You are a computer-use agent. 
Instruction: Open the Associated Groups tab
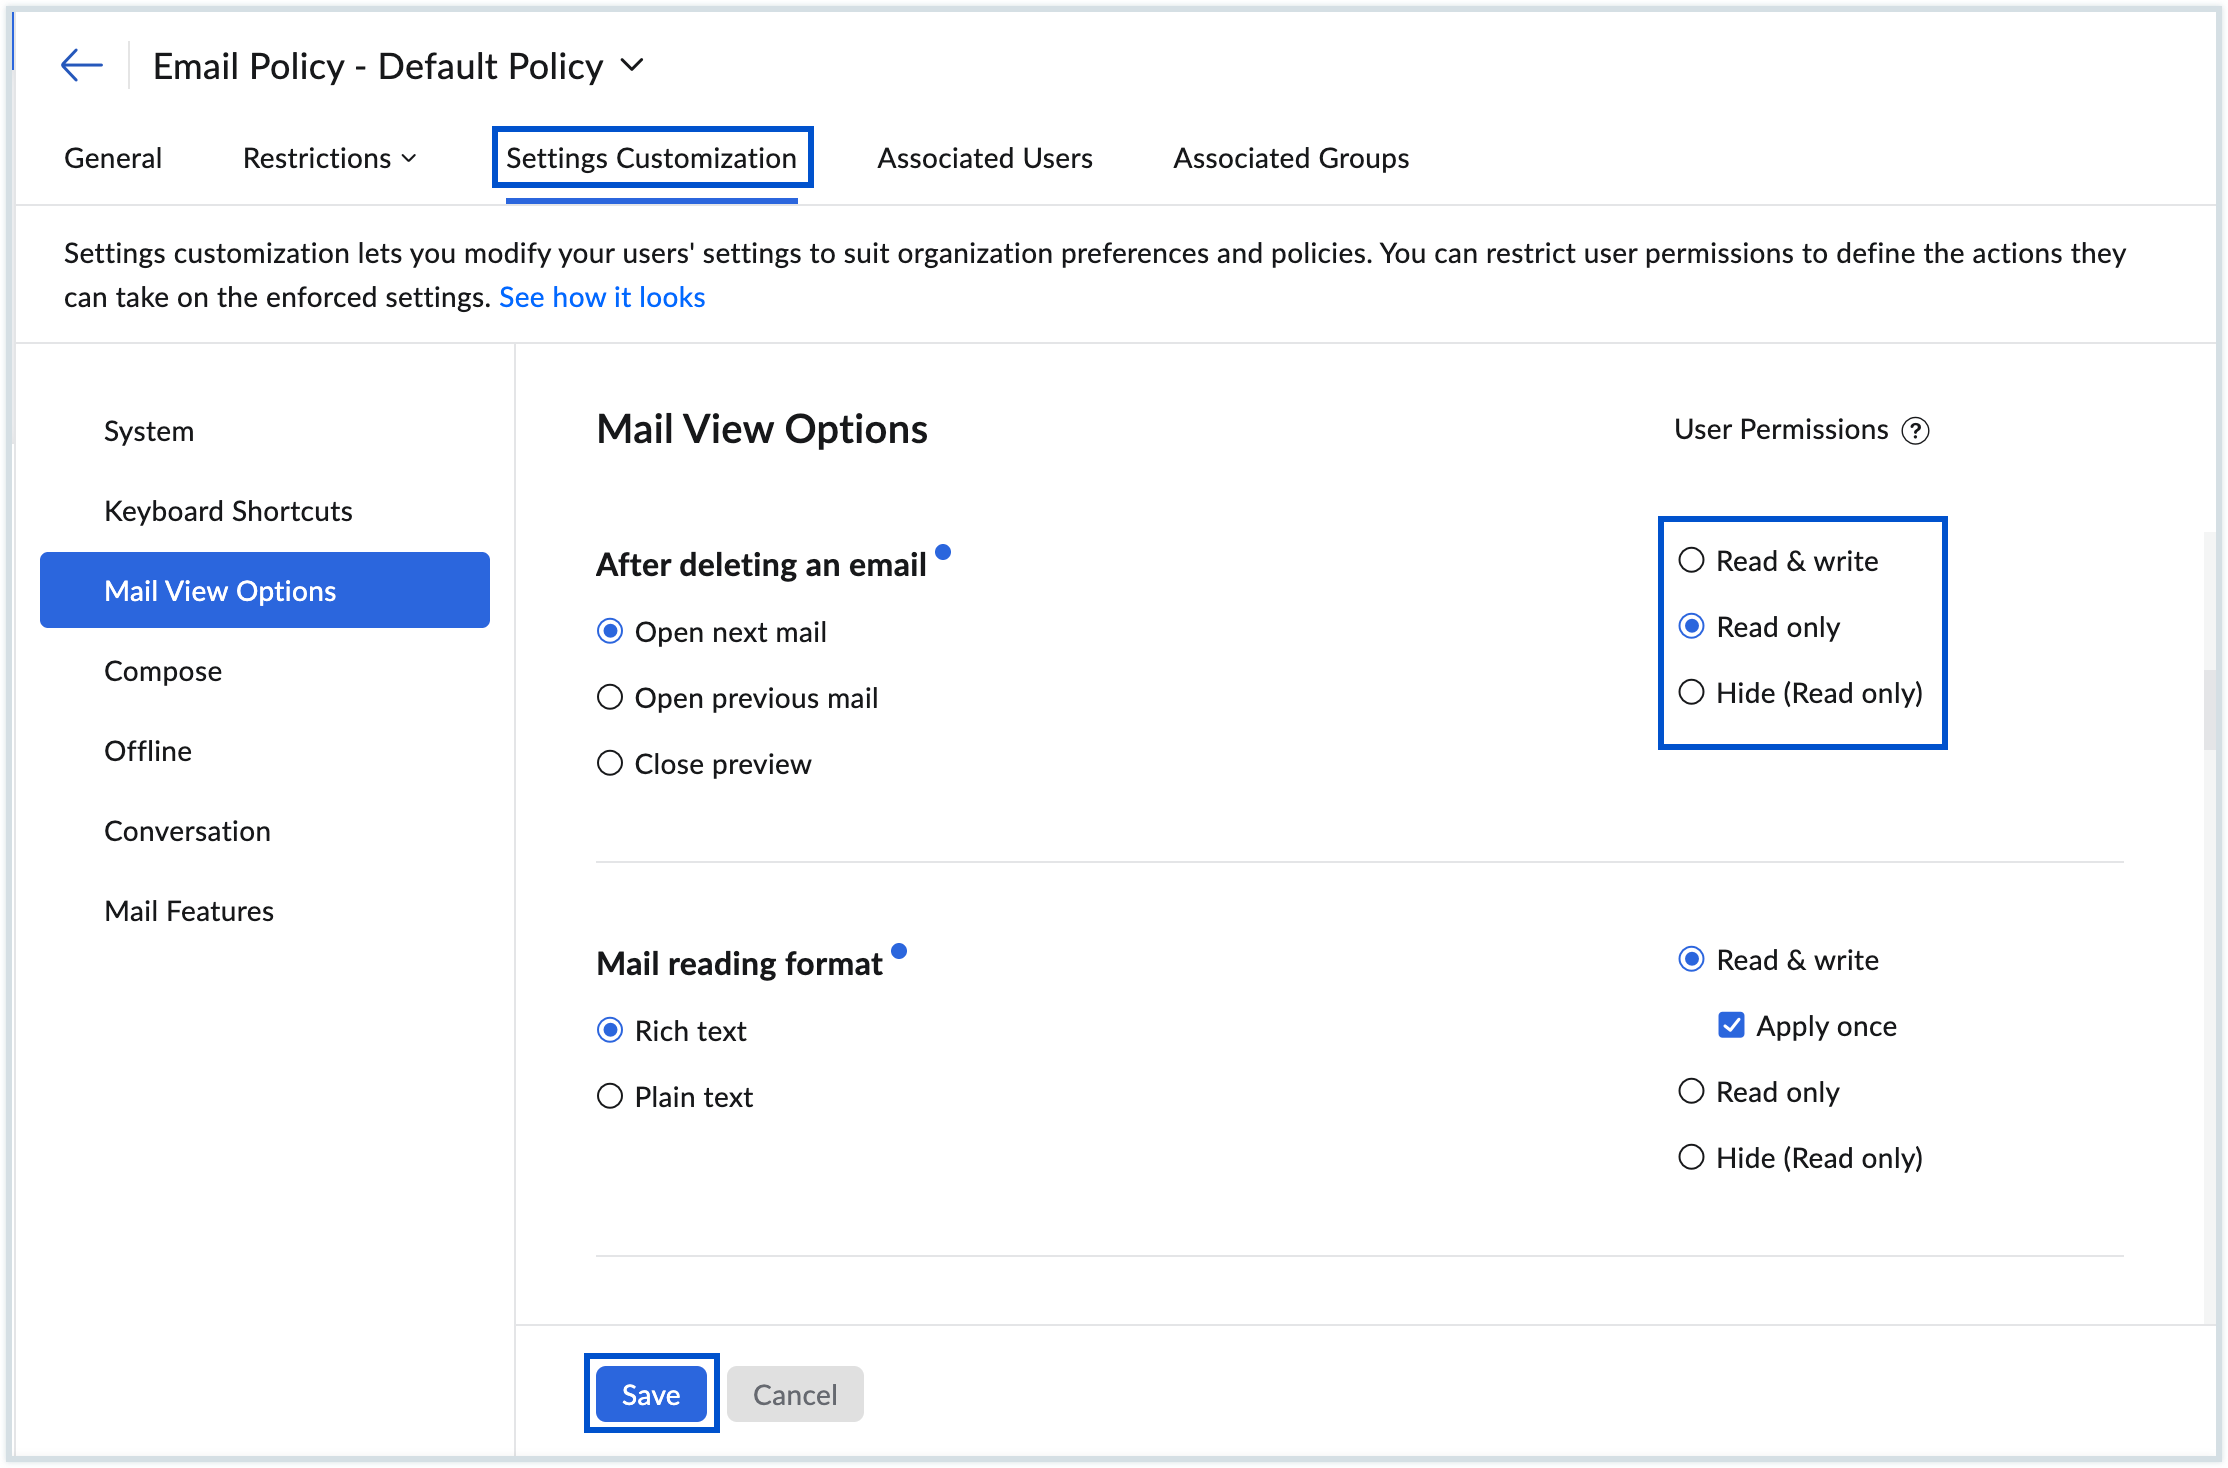pyautogui.click(x=1290, y=158)
